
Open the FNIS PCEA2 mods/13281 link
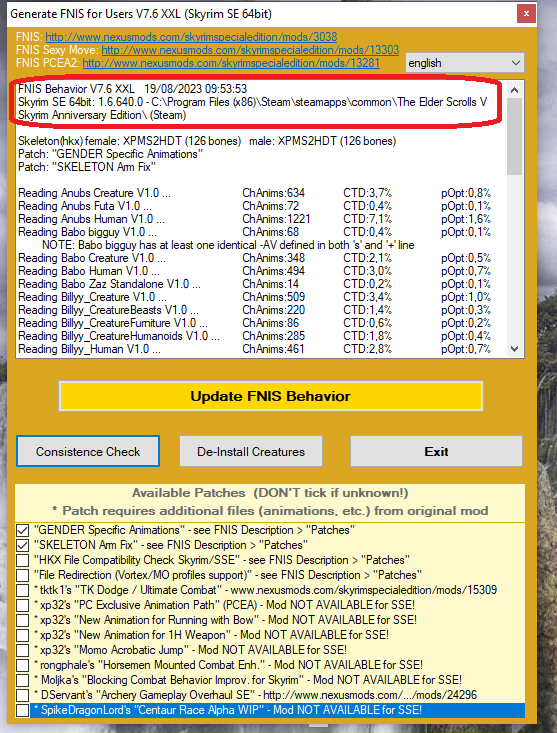tap(231, 63)
